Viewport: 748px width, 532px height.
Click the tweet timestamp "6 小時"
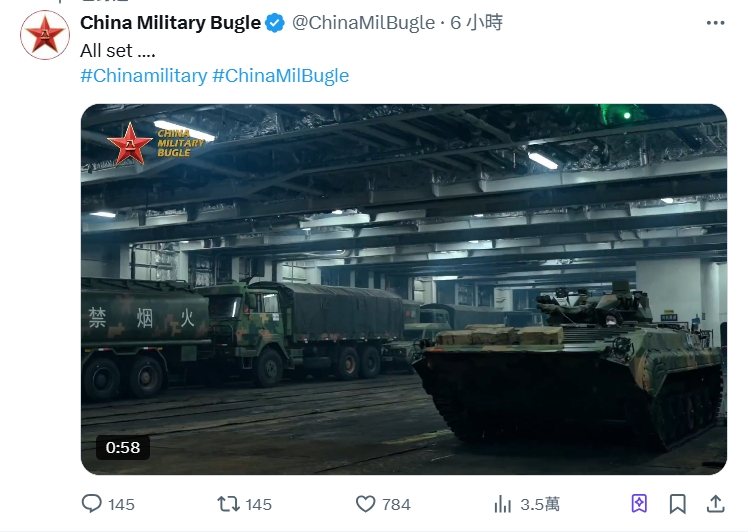(477, 22)
